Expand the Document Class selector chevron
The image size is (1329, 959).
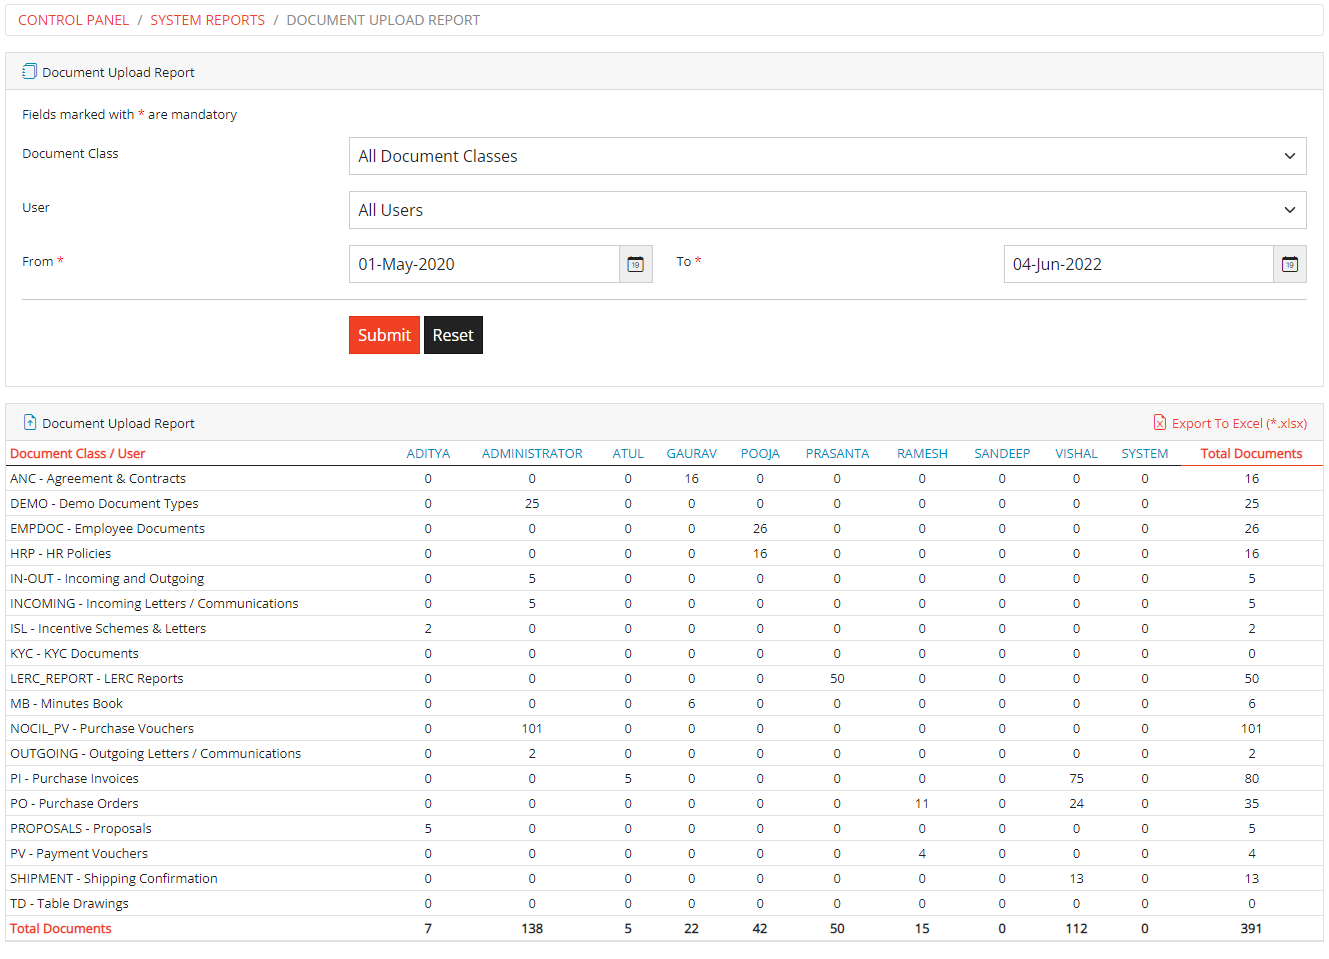click(x=1290, y=156)
